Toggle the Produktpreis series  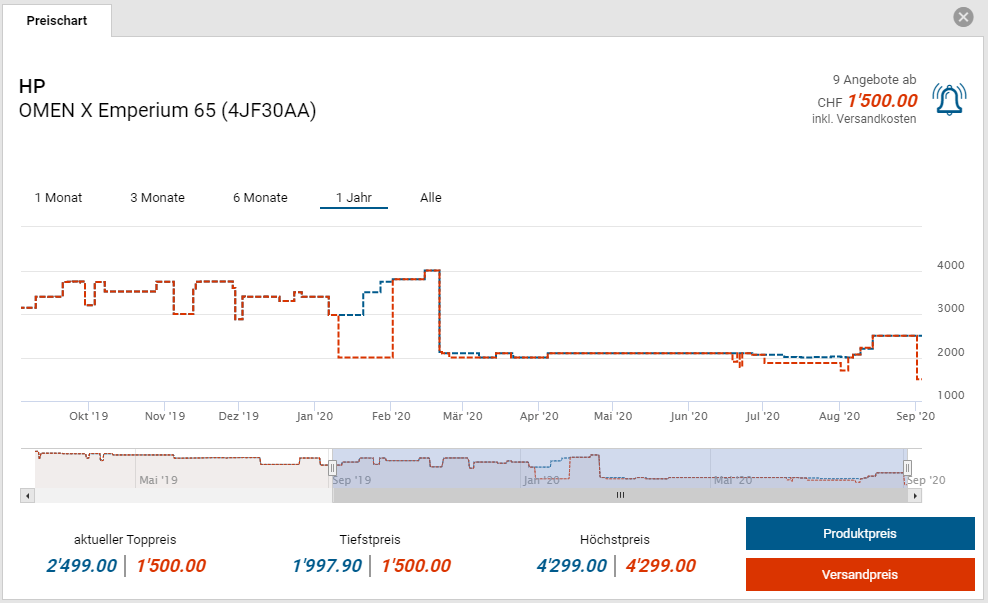[x=859, y=534]
